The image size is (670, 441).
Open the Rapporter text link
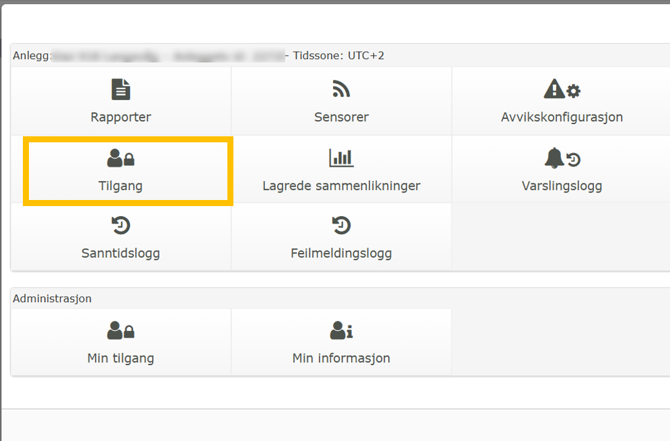pos(121,117)
